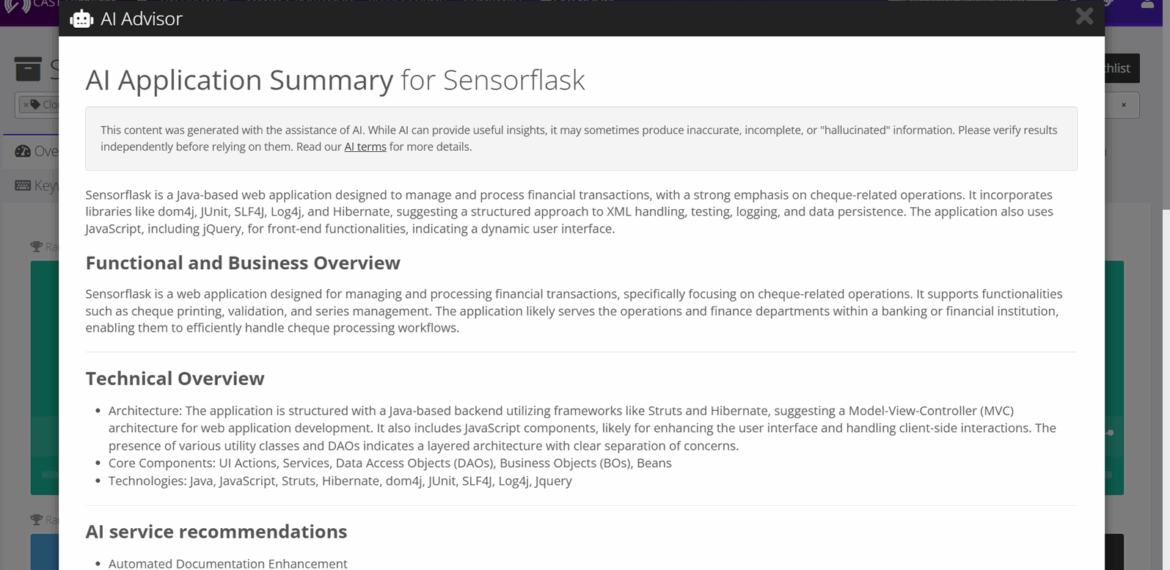Open the user profile icon at the top right

point(1147,5)
